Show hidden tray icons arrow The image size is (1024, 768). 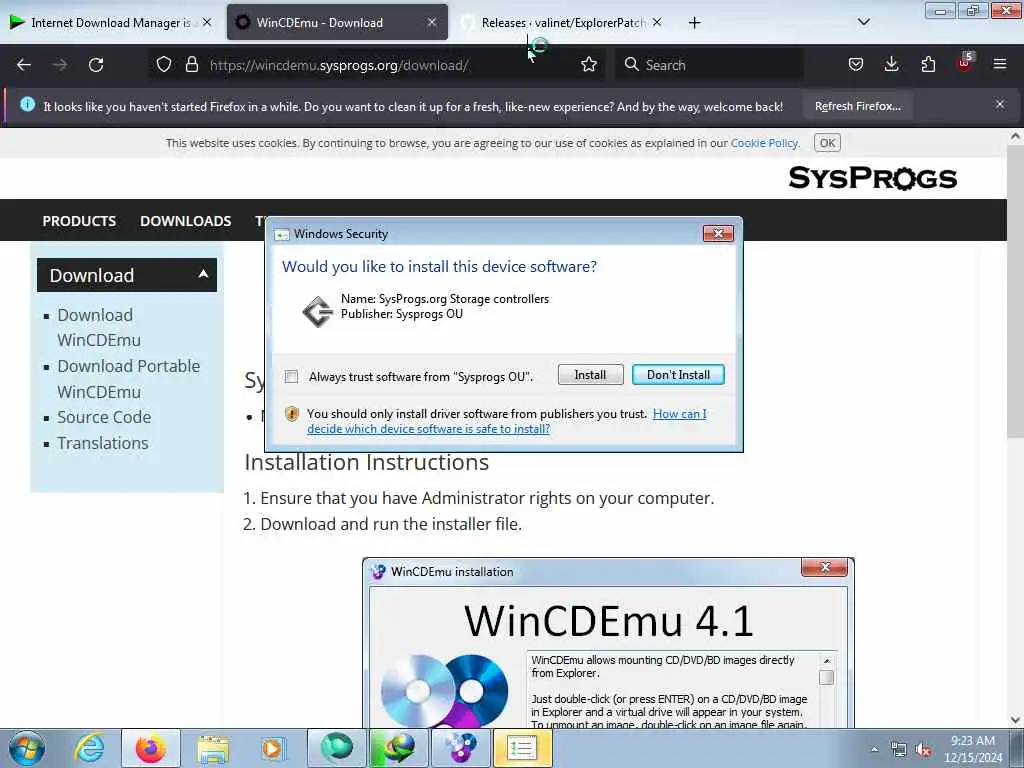874,750
